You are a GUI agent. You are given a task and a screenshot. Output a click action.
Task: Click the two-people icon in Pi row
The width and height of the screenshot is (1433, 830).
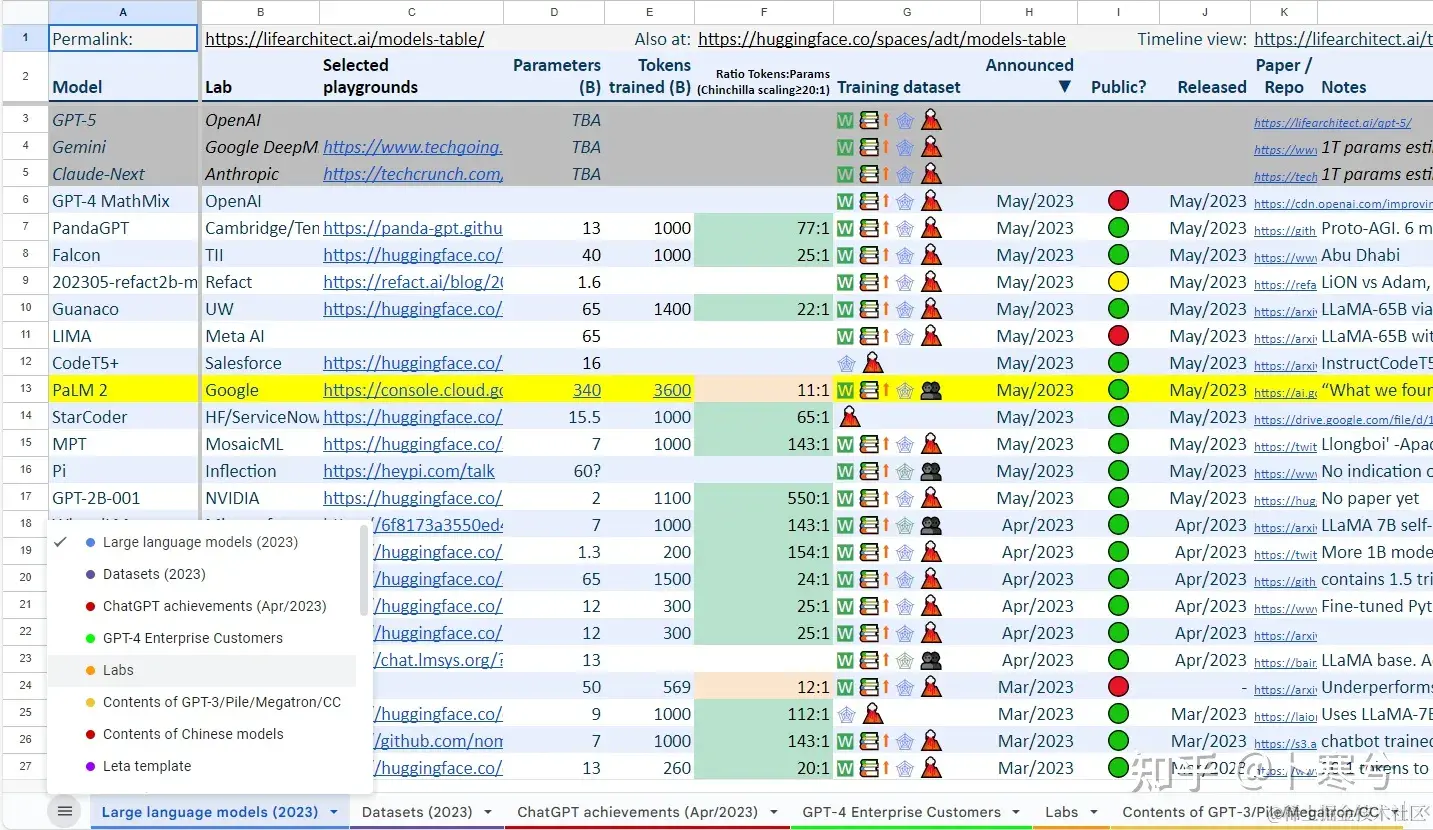(931, 471)
